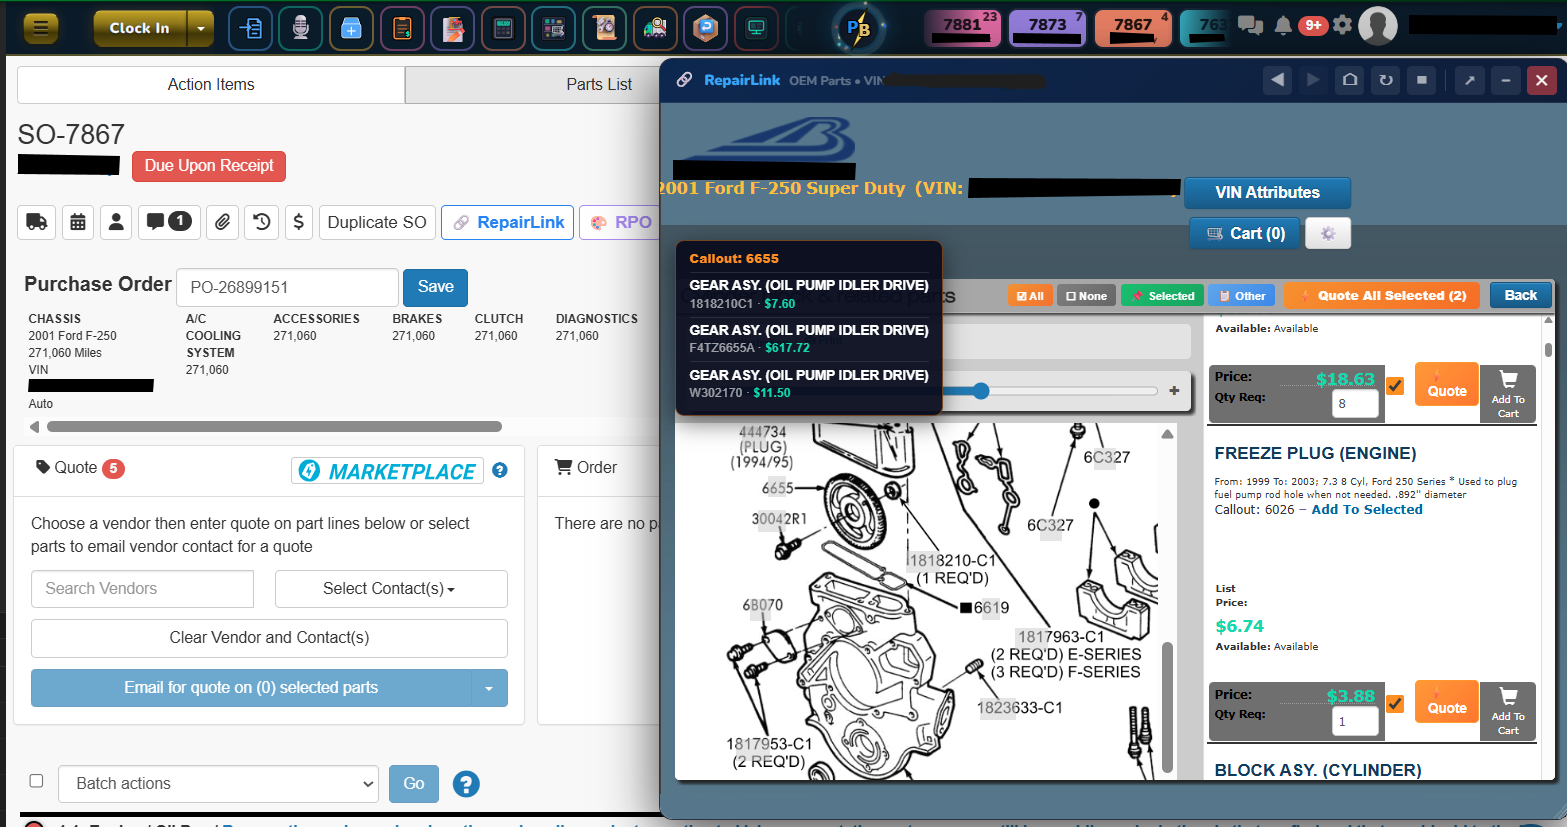The width and height of the screenshot is (1567, 827).
Task: Open the PB lightning logo
Action: tap(858, 28)
